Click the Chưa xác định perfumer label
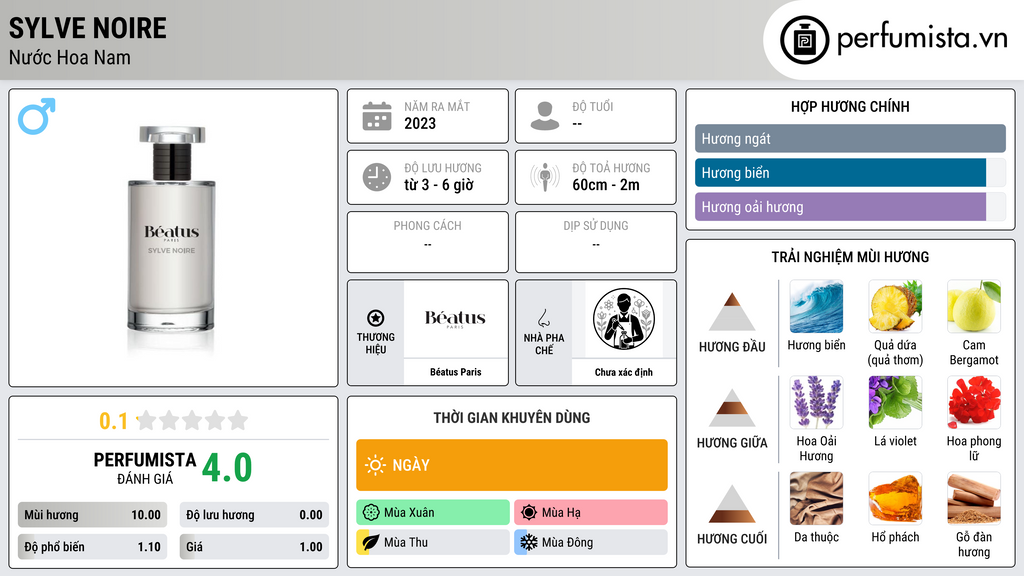The height and width of the screenshot is (576, 1024). [x=624, y=372]
